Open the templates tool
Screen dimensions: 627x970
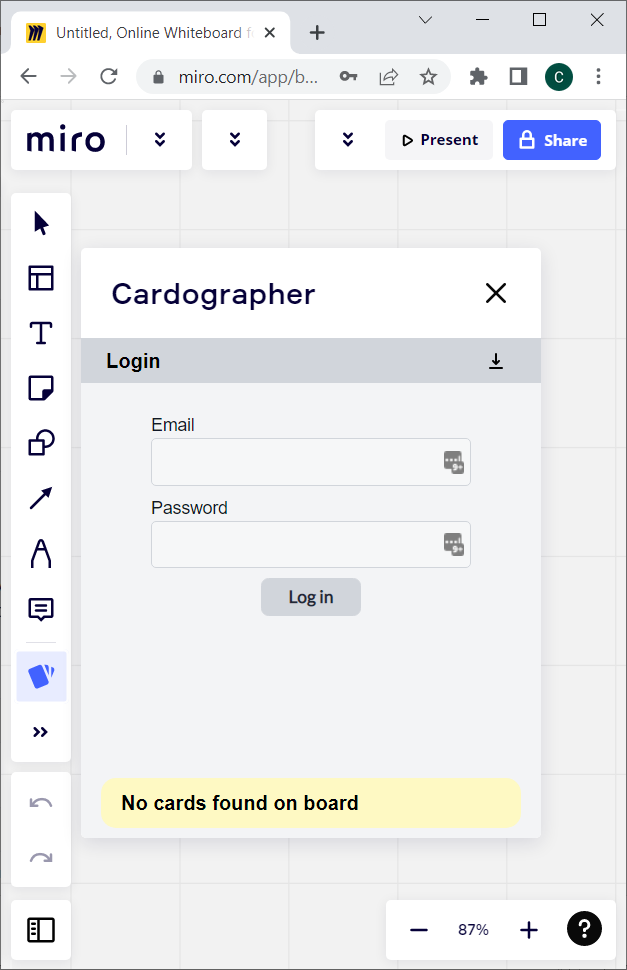coord(41,278)
